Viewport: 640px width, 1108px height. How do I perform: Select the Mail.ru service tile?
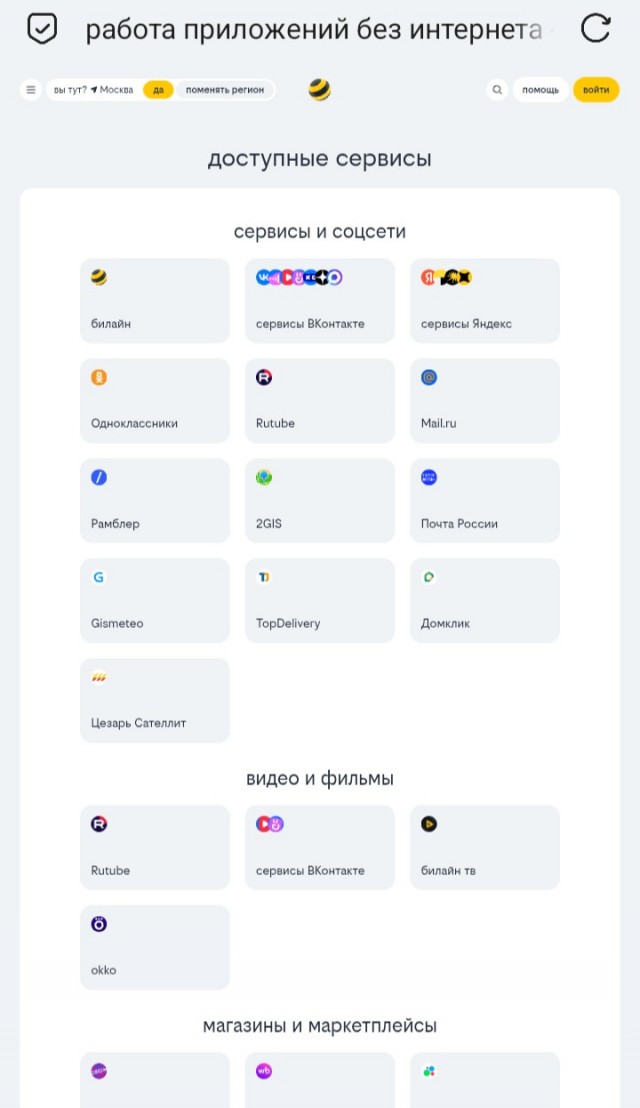[x=485, y=400]
